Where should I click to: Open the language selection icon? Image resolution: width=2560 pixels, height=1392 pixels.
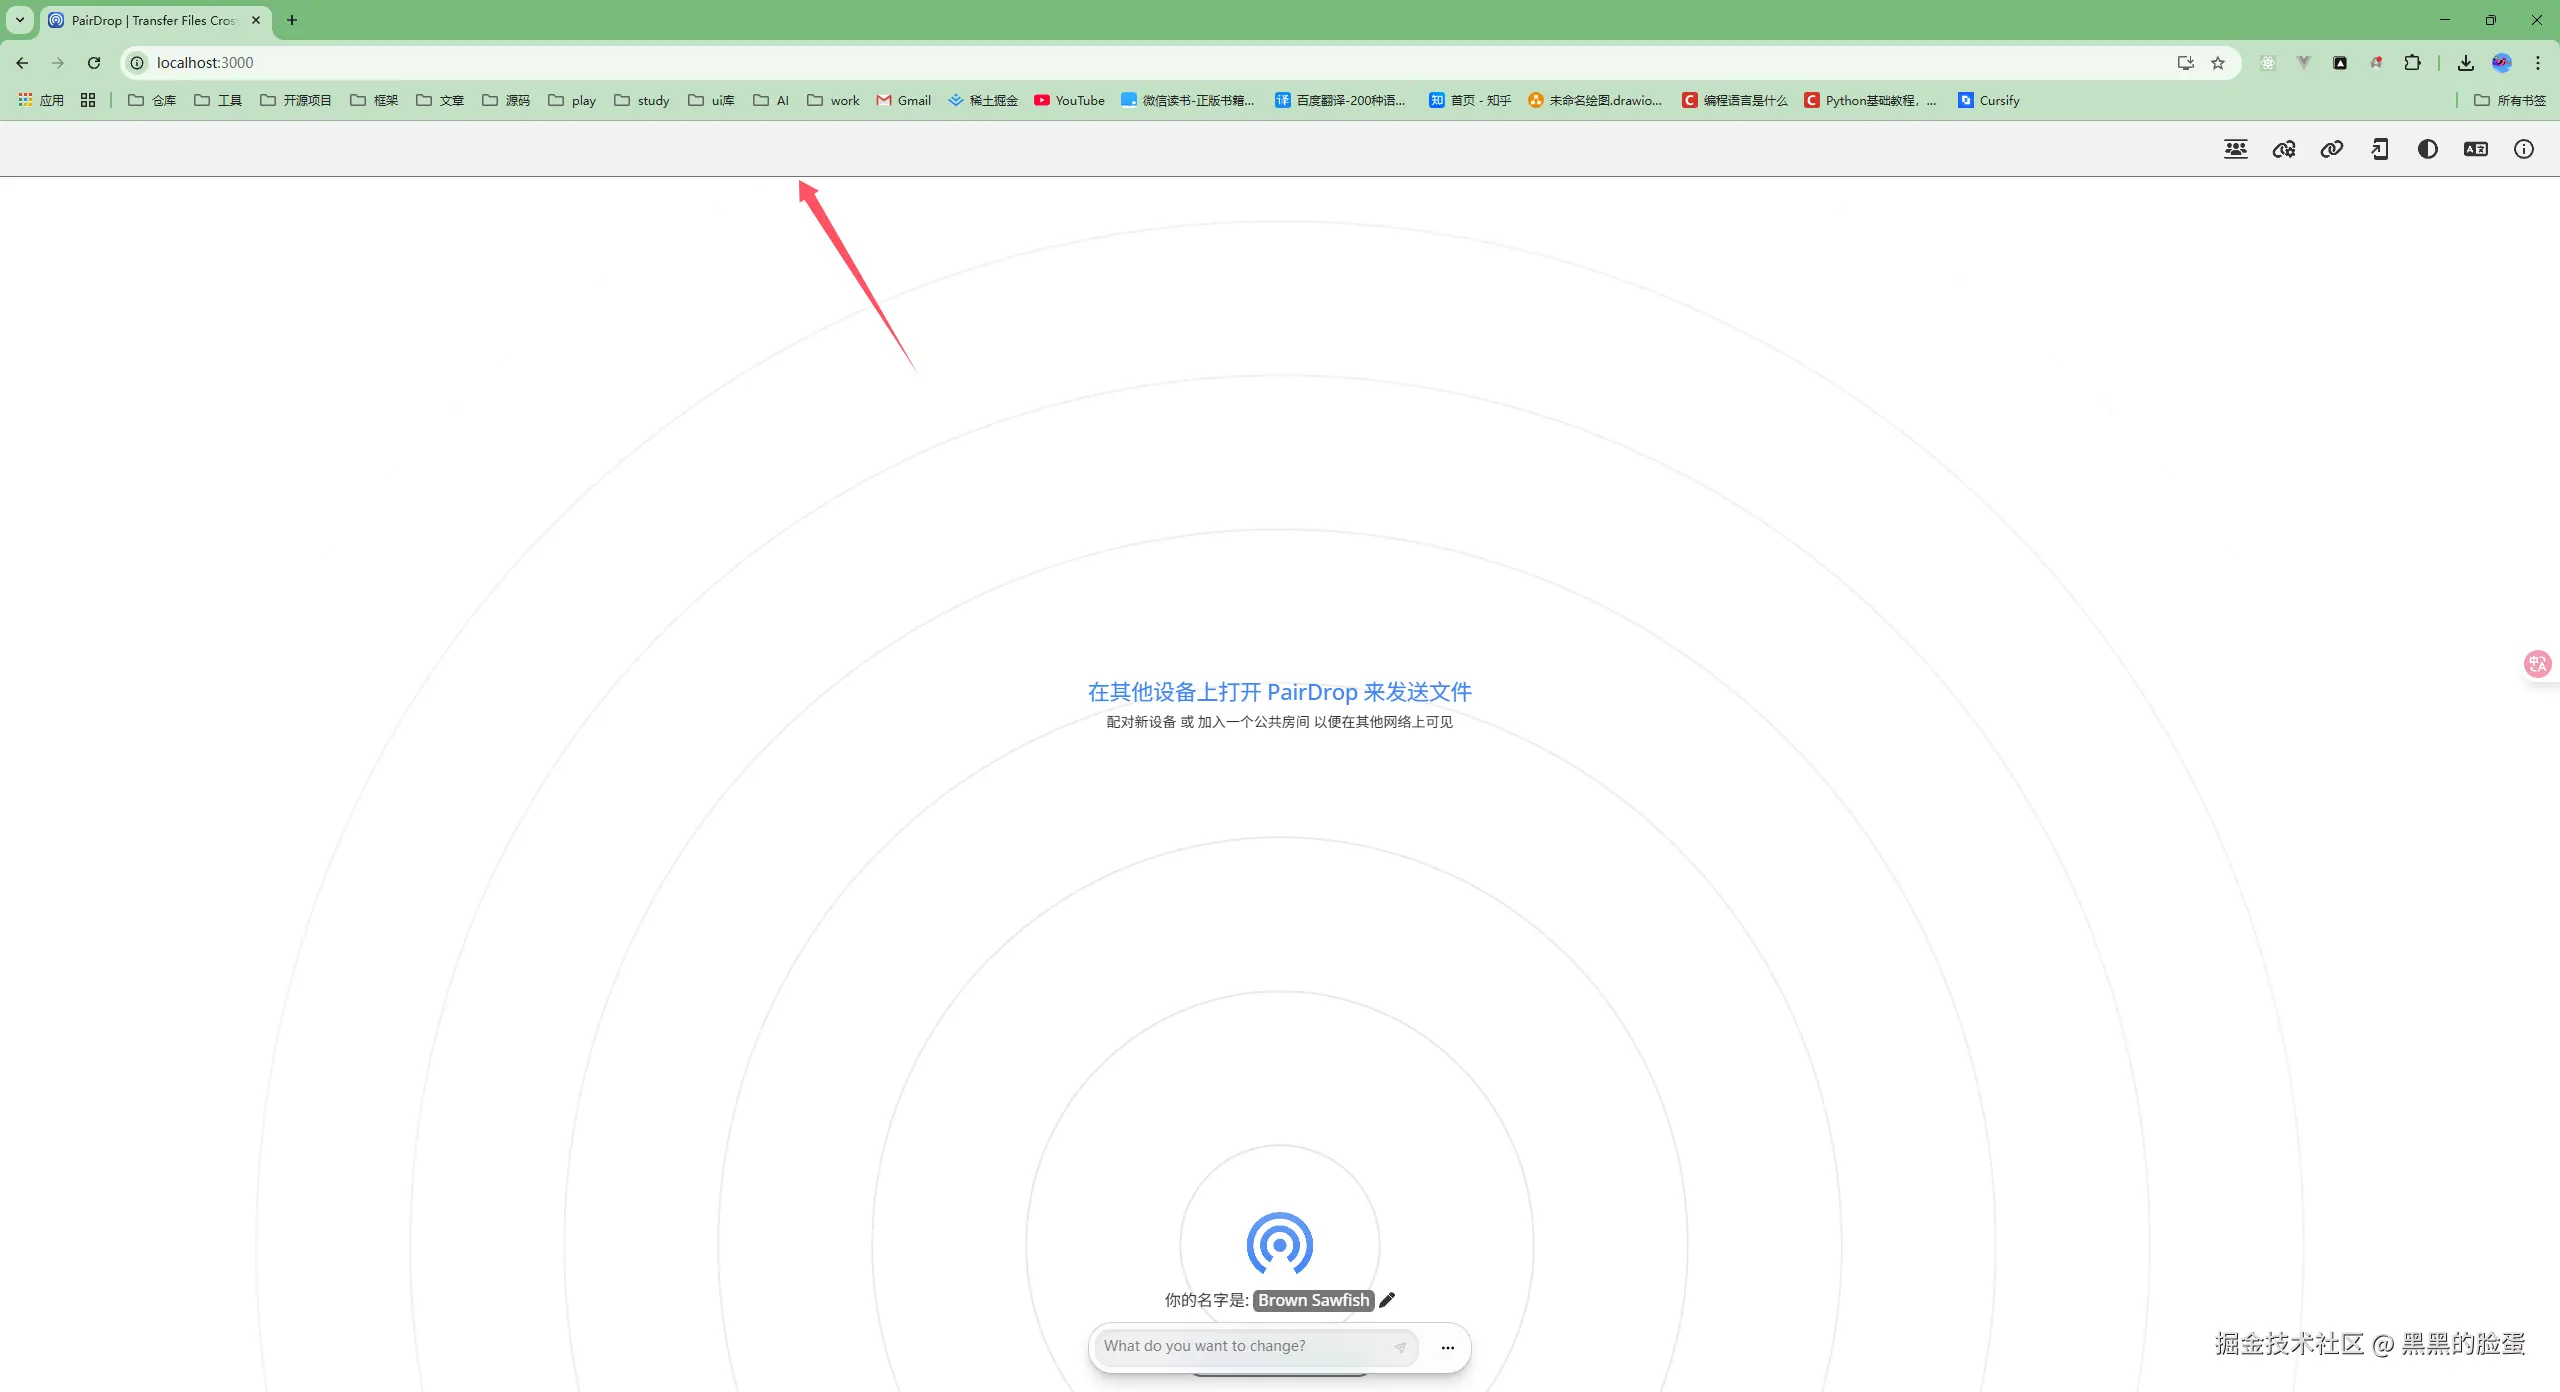2475,149
